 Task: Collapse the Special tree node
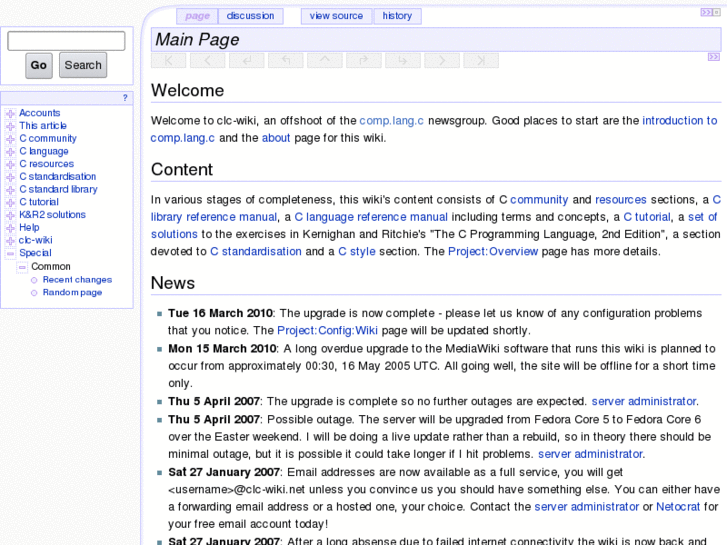click(10, 254)
